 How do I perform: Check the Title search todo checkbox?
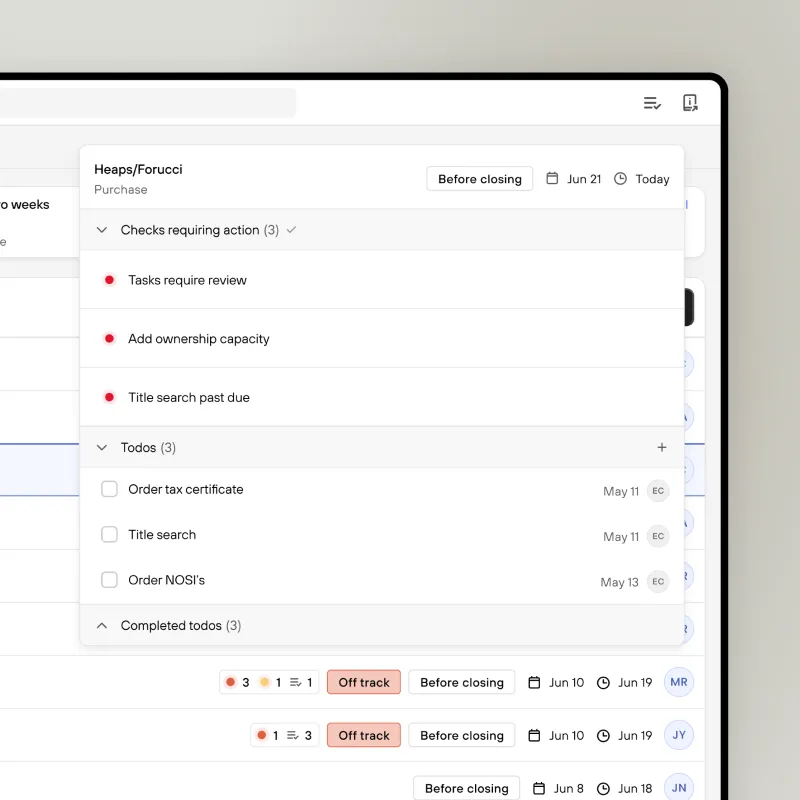coord(109,535)
